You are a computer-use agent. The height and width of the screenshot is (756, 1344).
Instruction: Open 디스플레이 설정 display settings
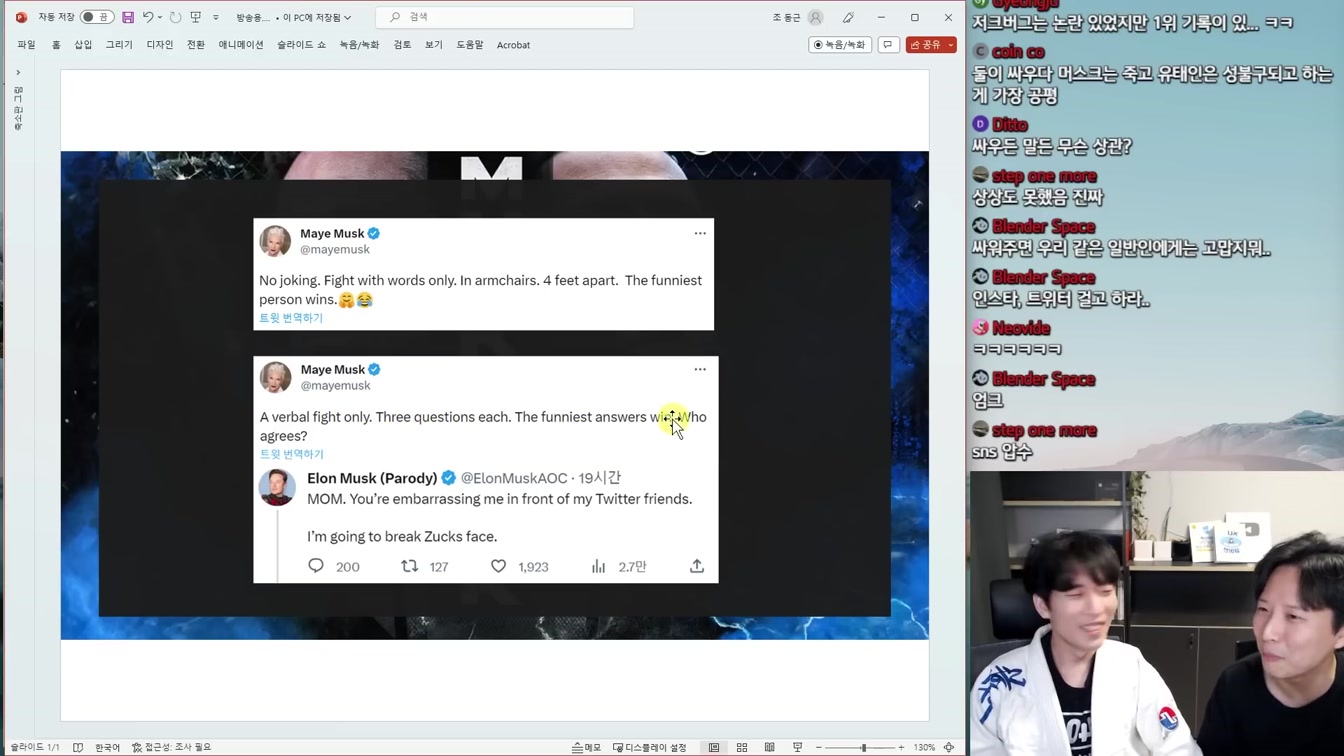point(650,747)
